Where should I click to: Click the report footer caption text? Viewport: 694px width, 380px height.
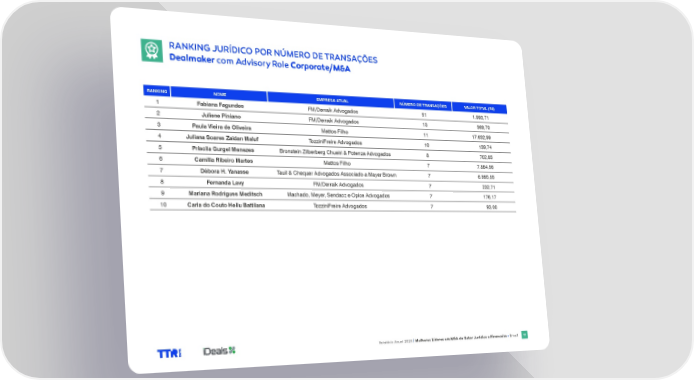coord(448,339)
